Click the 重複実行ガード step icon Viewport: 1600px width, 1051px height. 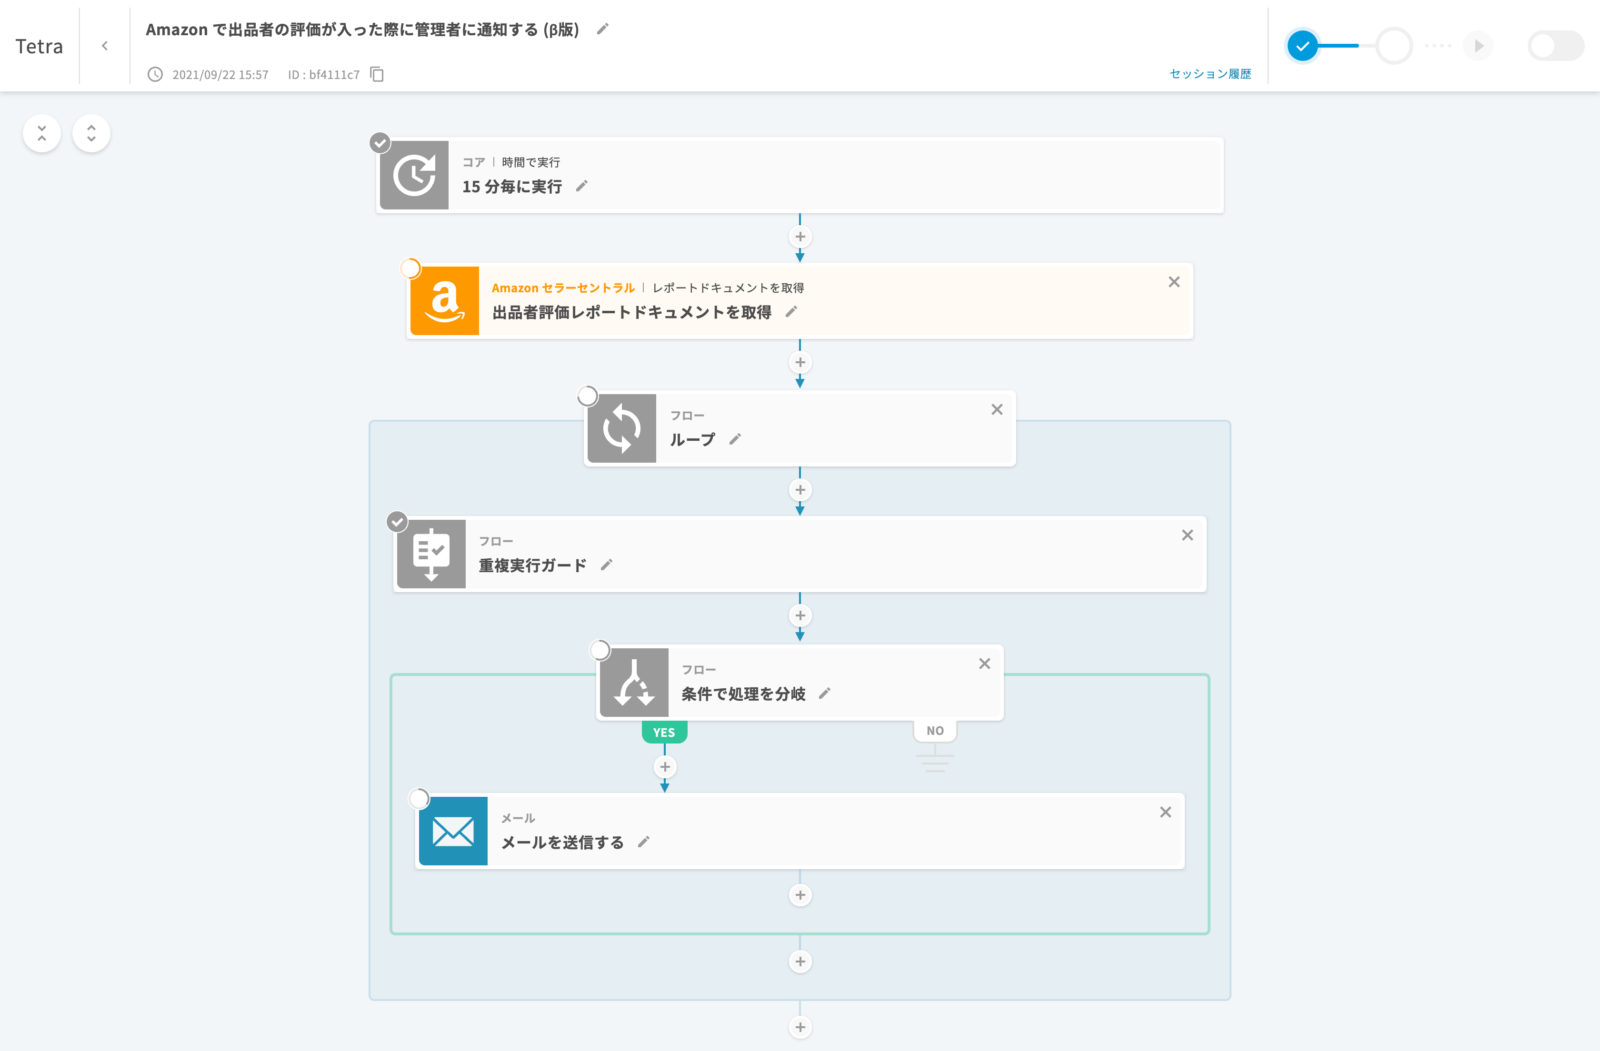point(431,554)
